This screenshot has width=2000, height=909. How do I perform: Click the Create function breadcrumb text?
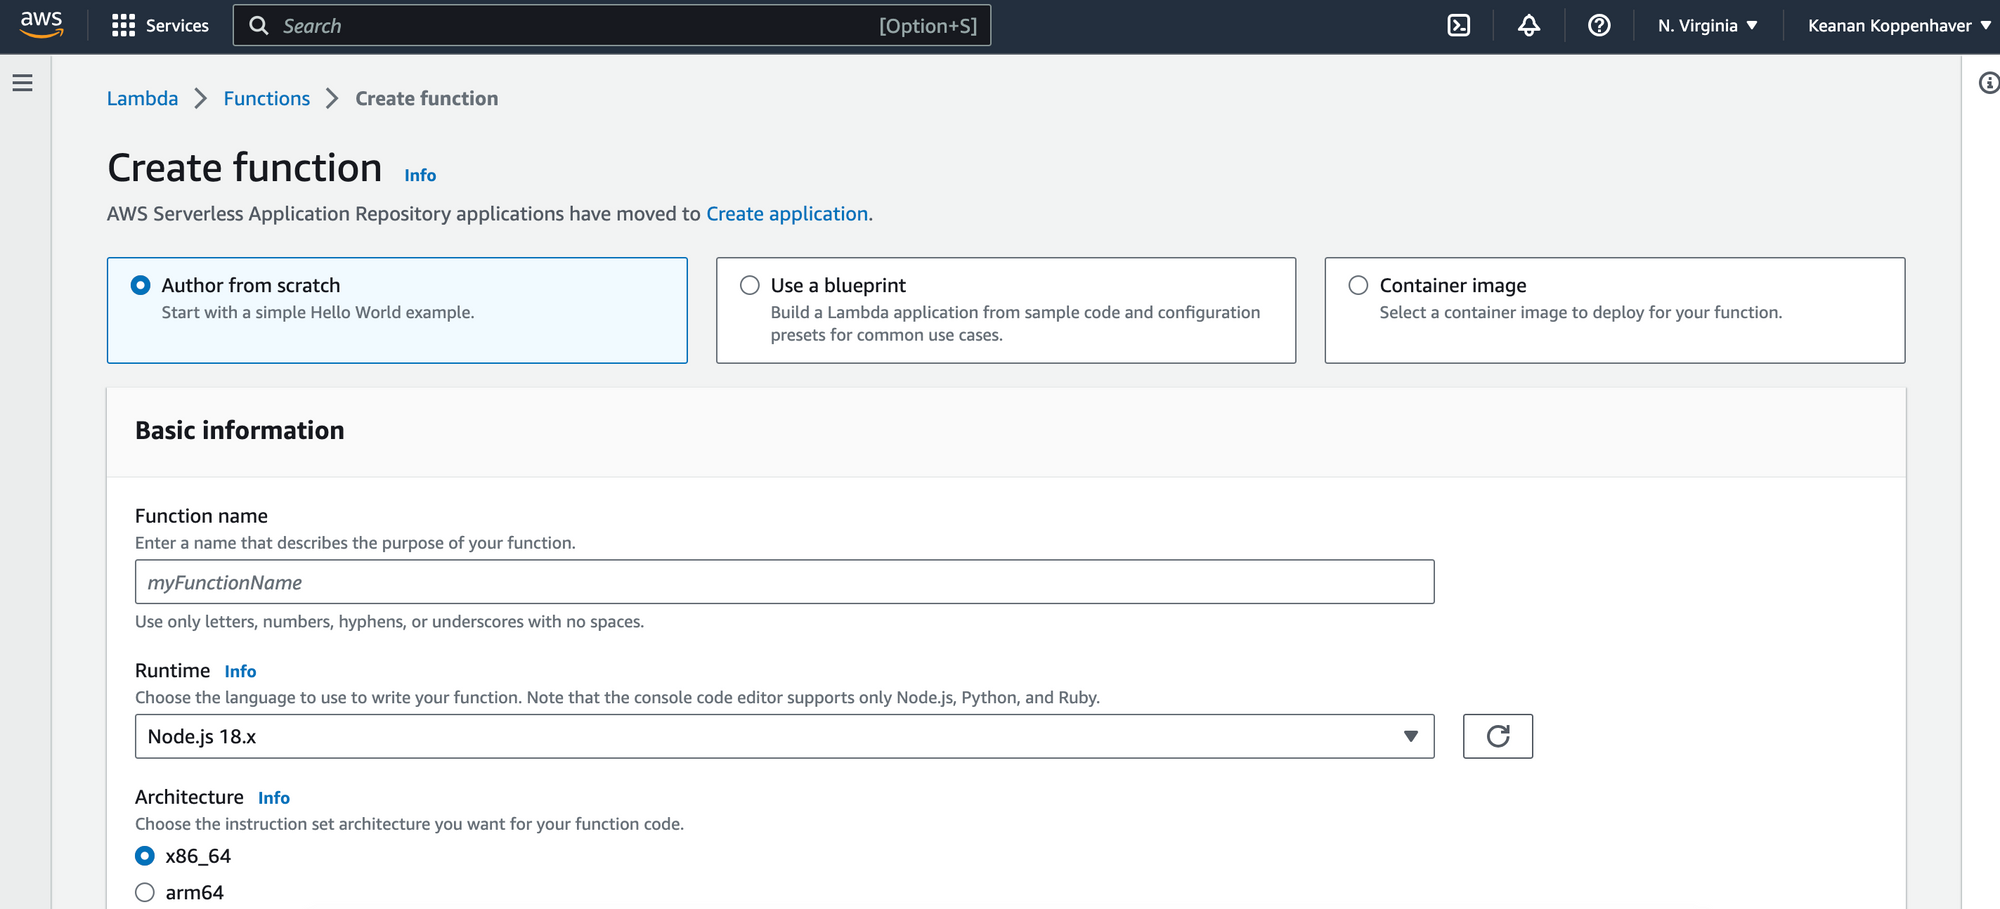click(427, 98)
